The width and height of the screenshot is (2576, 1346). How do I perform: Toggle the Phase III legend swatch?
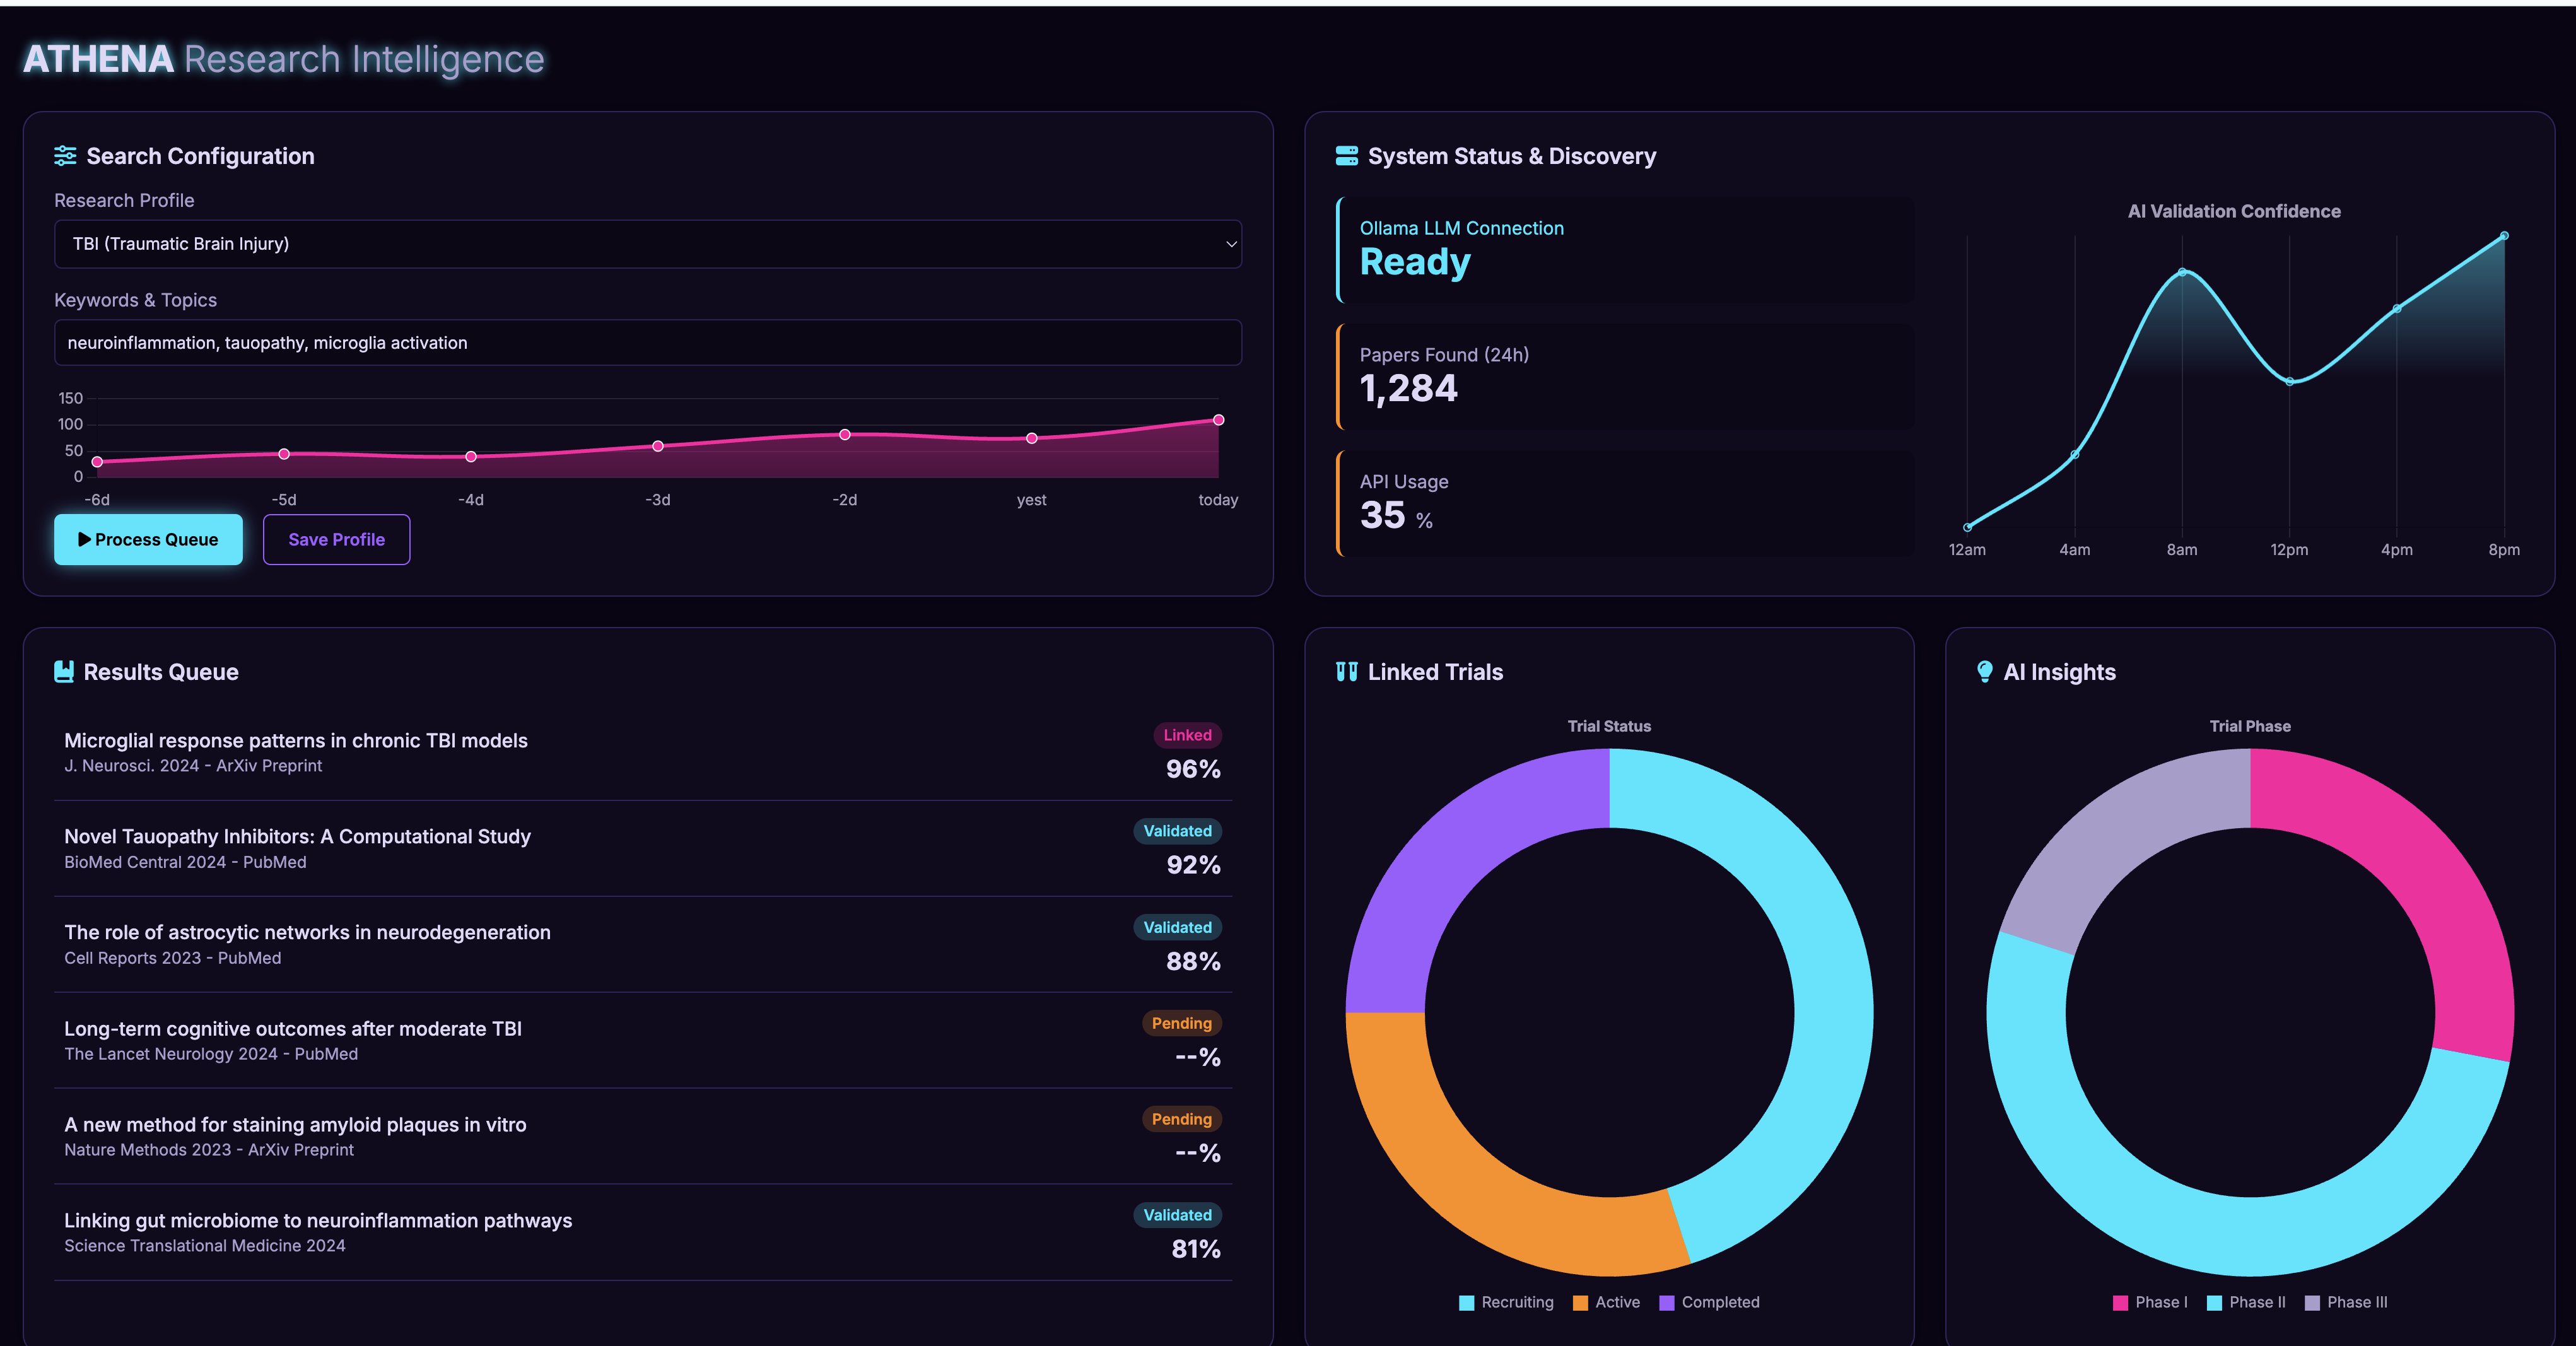(2312, 1303)
